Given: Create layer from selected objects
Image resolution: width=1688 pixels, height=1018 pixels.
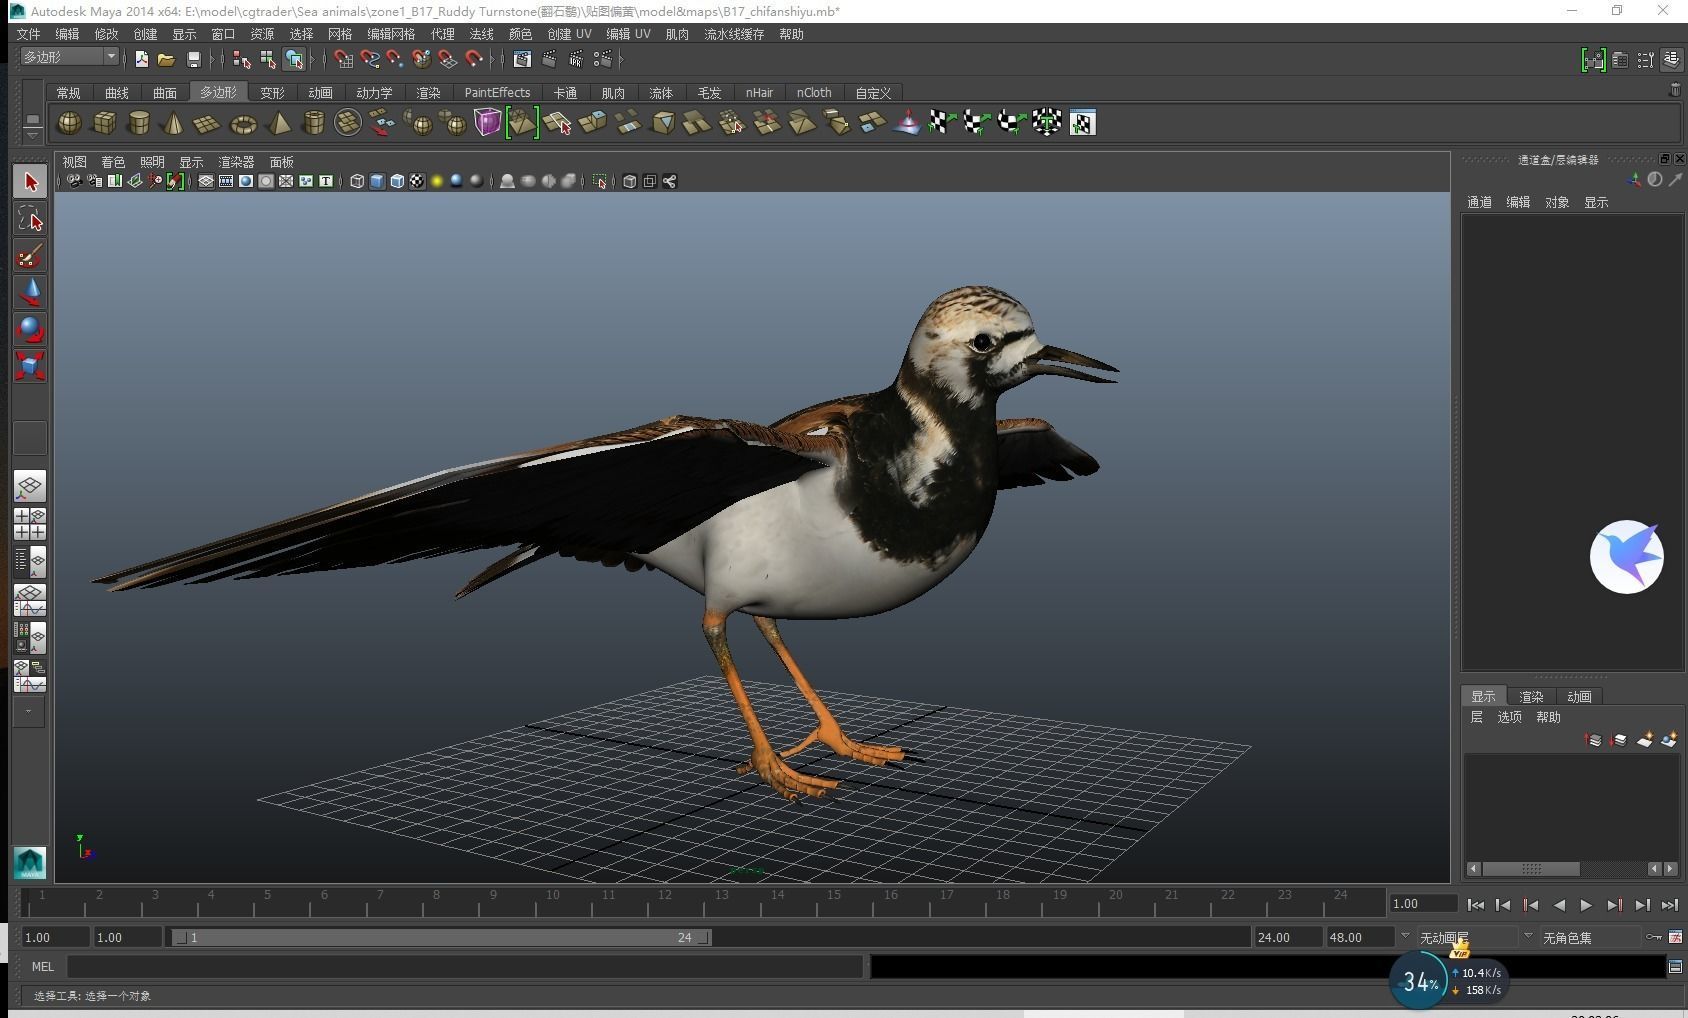Looking at the screenshot, I should [1669, 740].
